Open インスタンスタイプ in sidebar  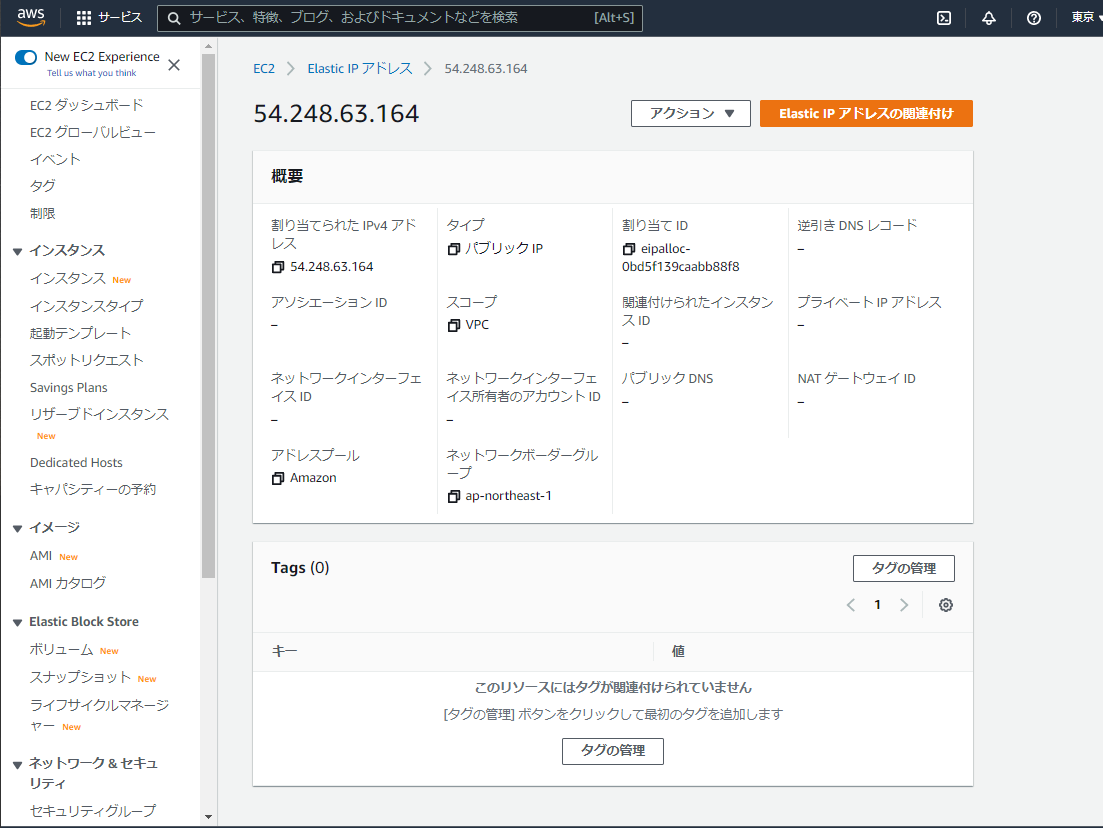[x=87, y=306]
